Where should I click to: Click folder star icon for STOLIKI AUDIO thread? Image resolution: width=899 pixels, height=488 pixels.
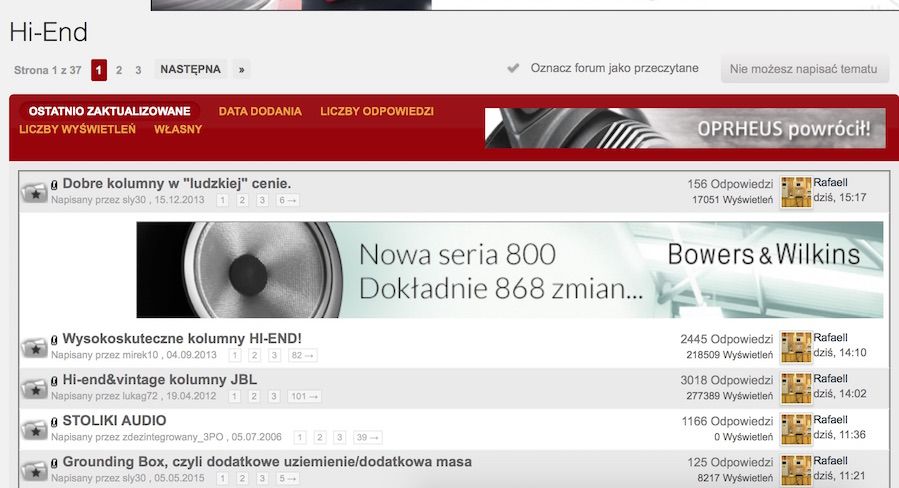click(x=34, y=430)
